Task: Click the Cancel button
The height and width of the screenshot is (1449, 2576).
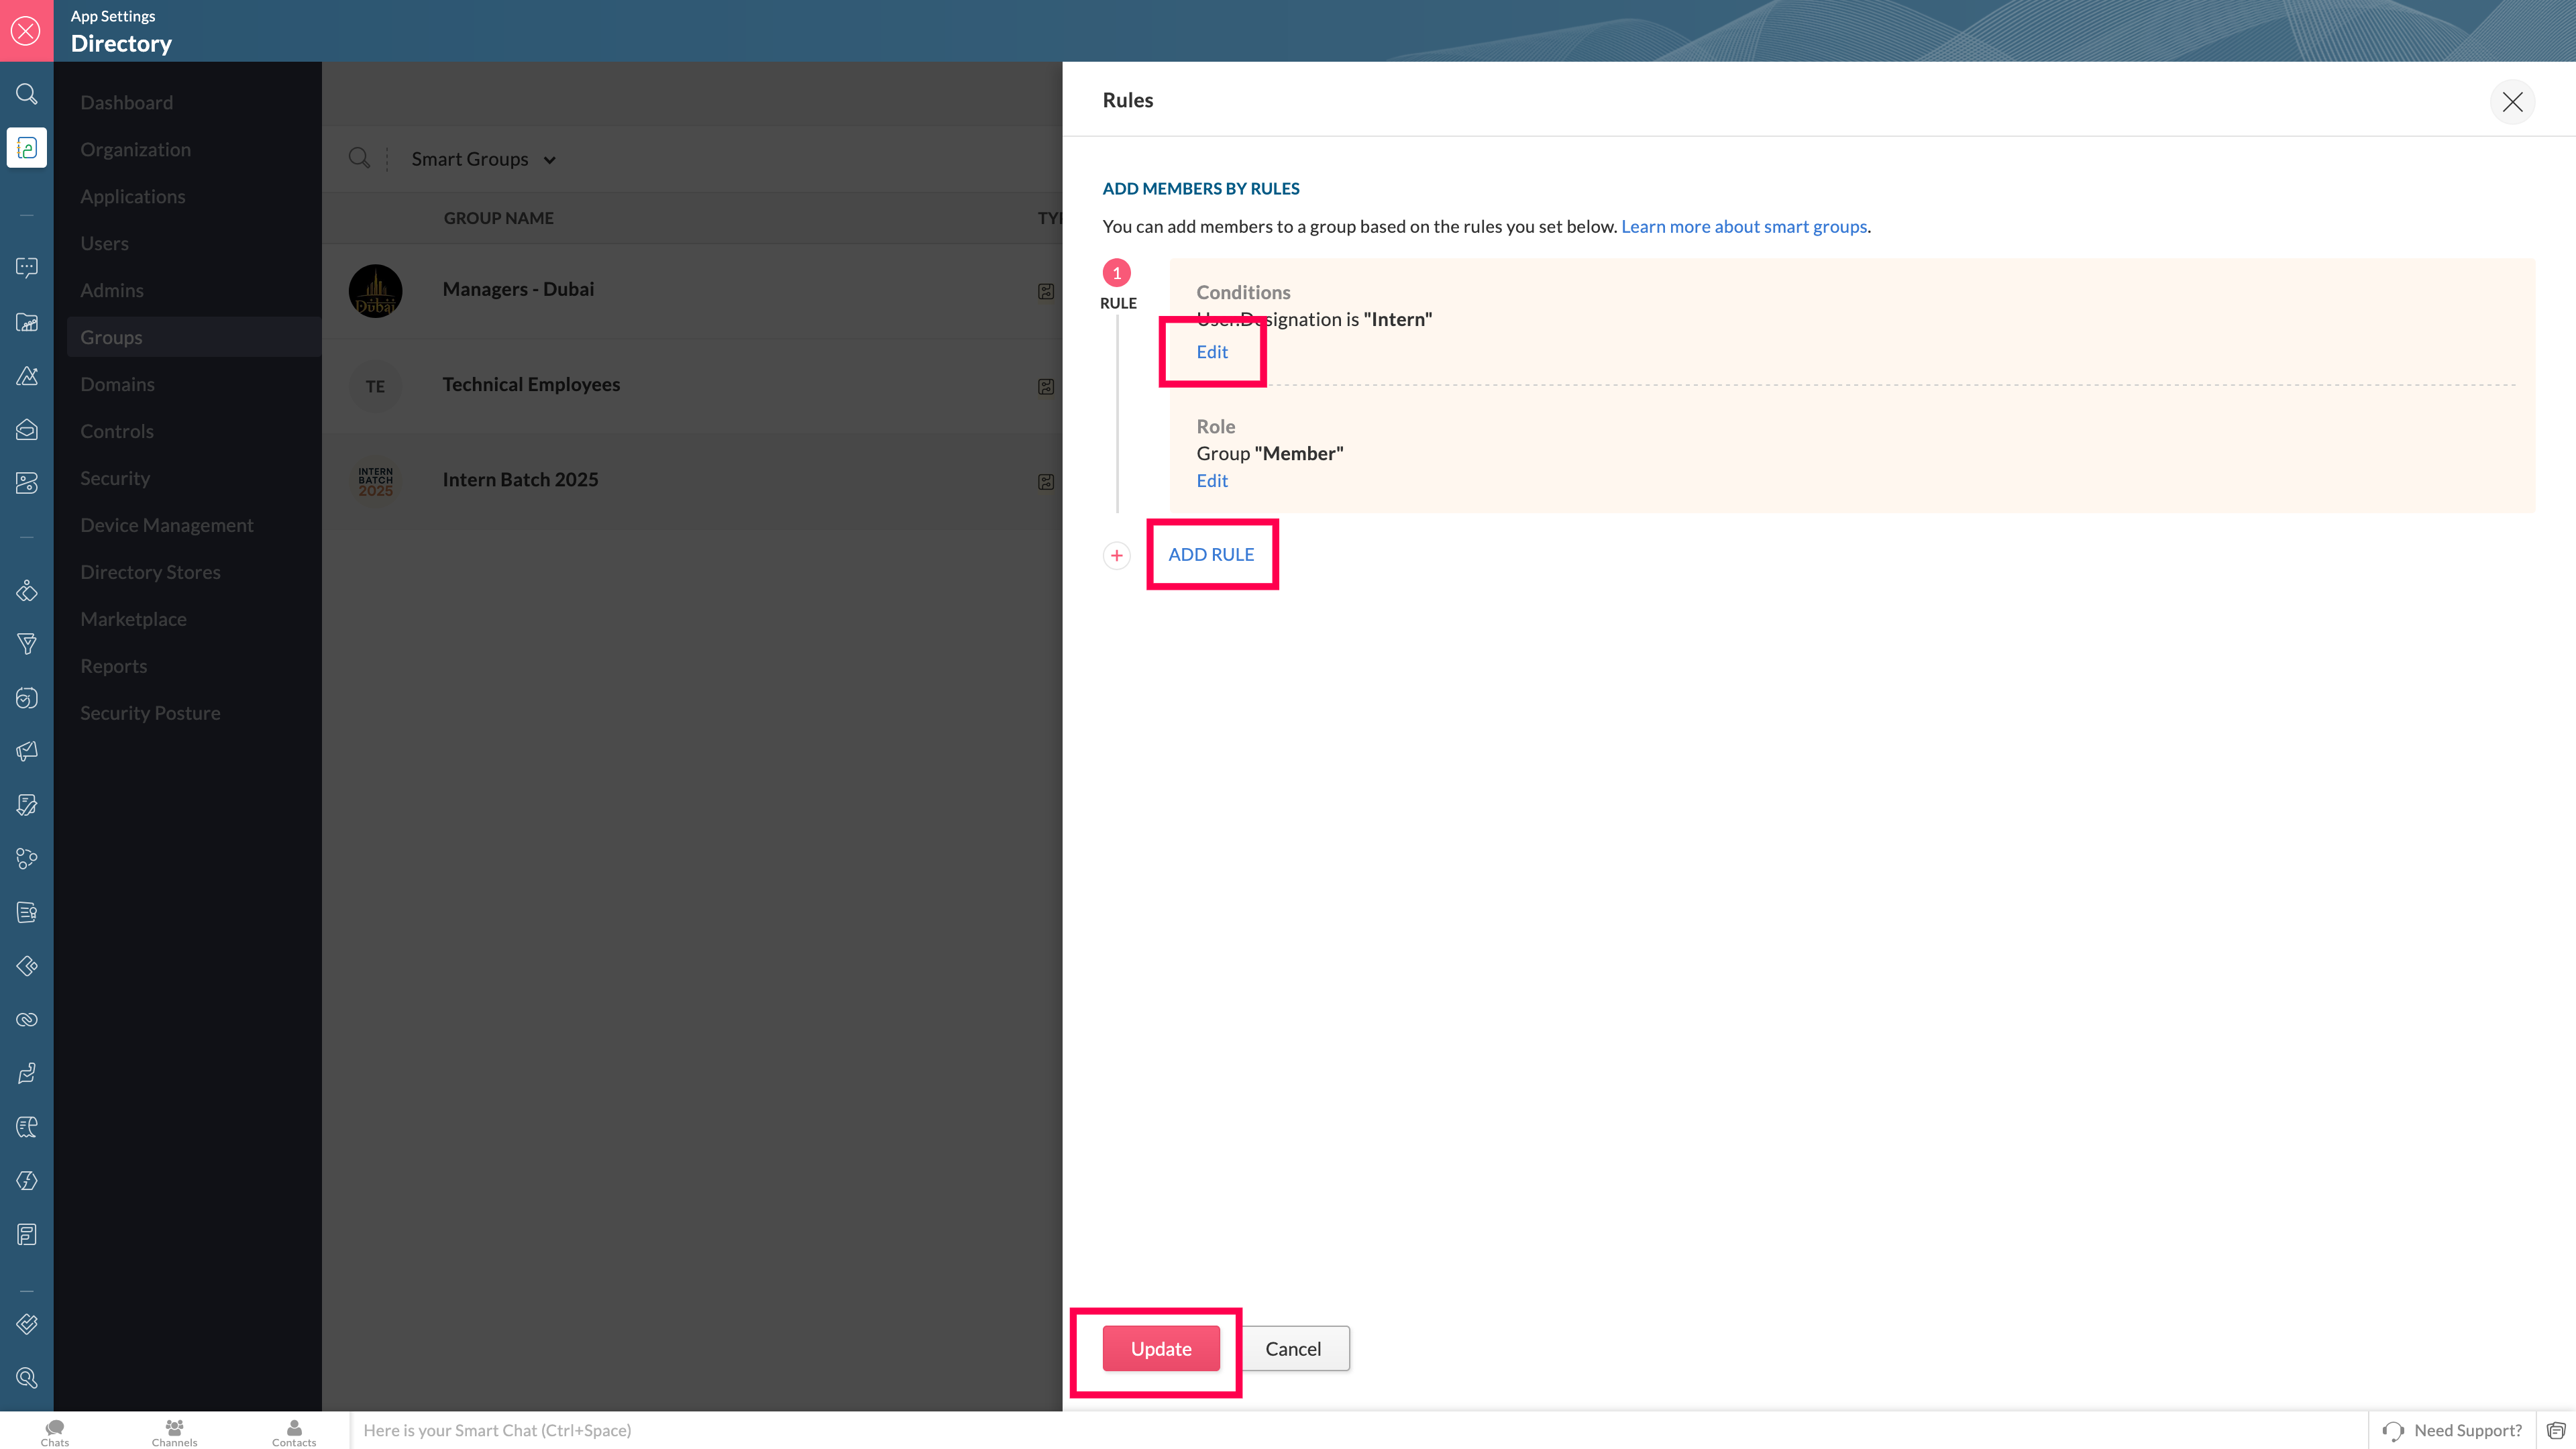Action: (x=1293, y=1348)
